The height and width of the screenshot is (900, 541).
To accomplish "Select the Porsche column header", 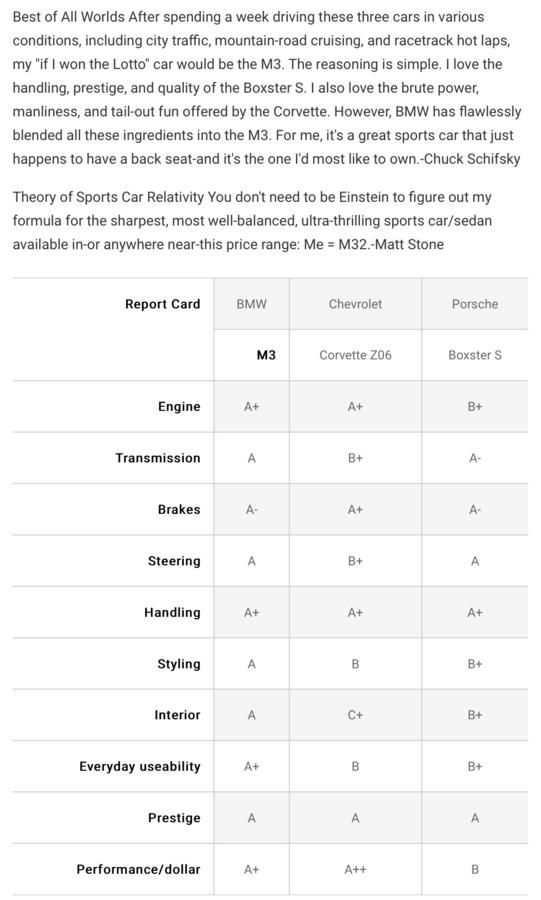I will click(x=474, y=304).
